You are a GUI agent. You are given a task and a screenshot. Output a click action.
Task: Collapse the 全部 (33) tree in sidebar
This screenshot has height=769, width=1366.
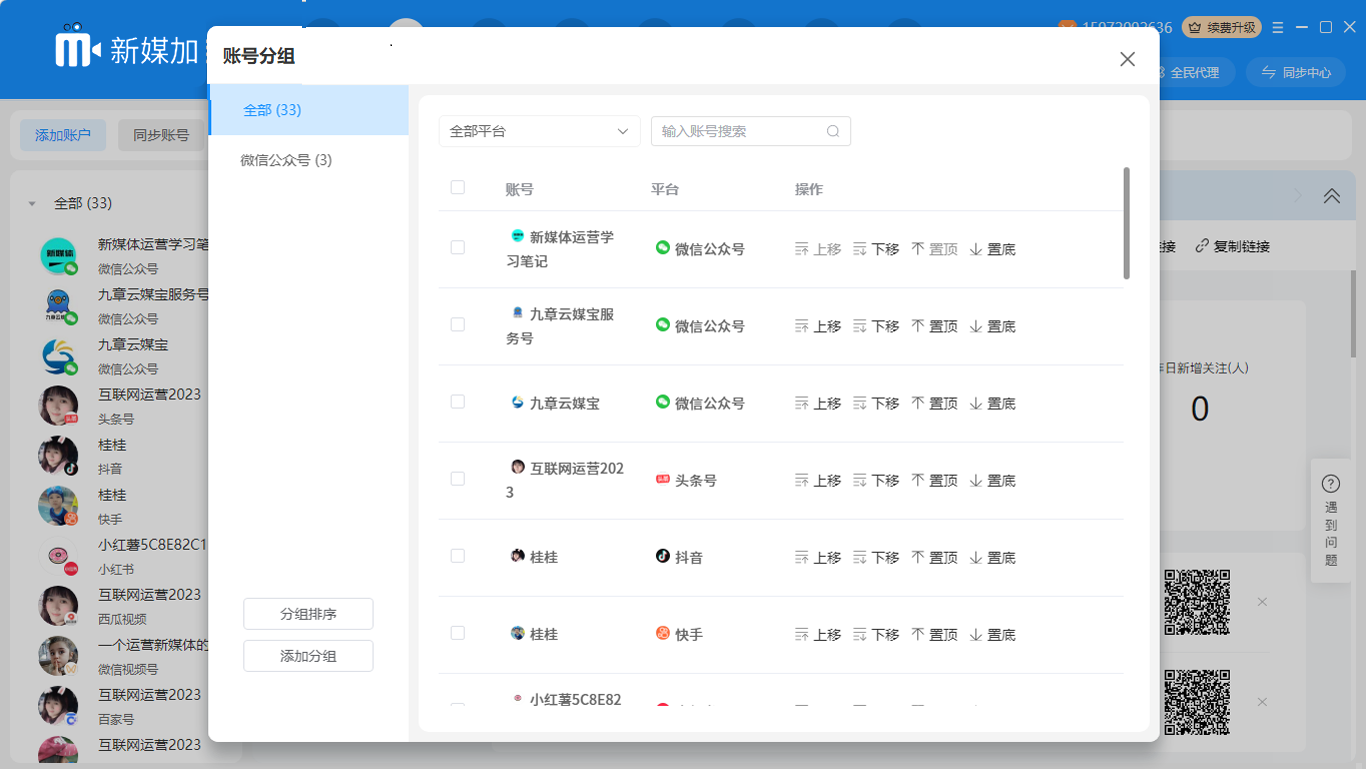coord(32,203)
